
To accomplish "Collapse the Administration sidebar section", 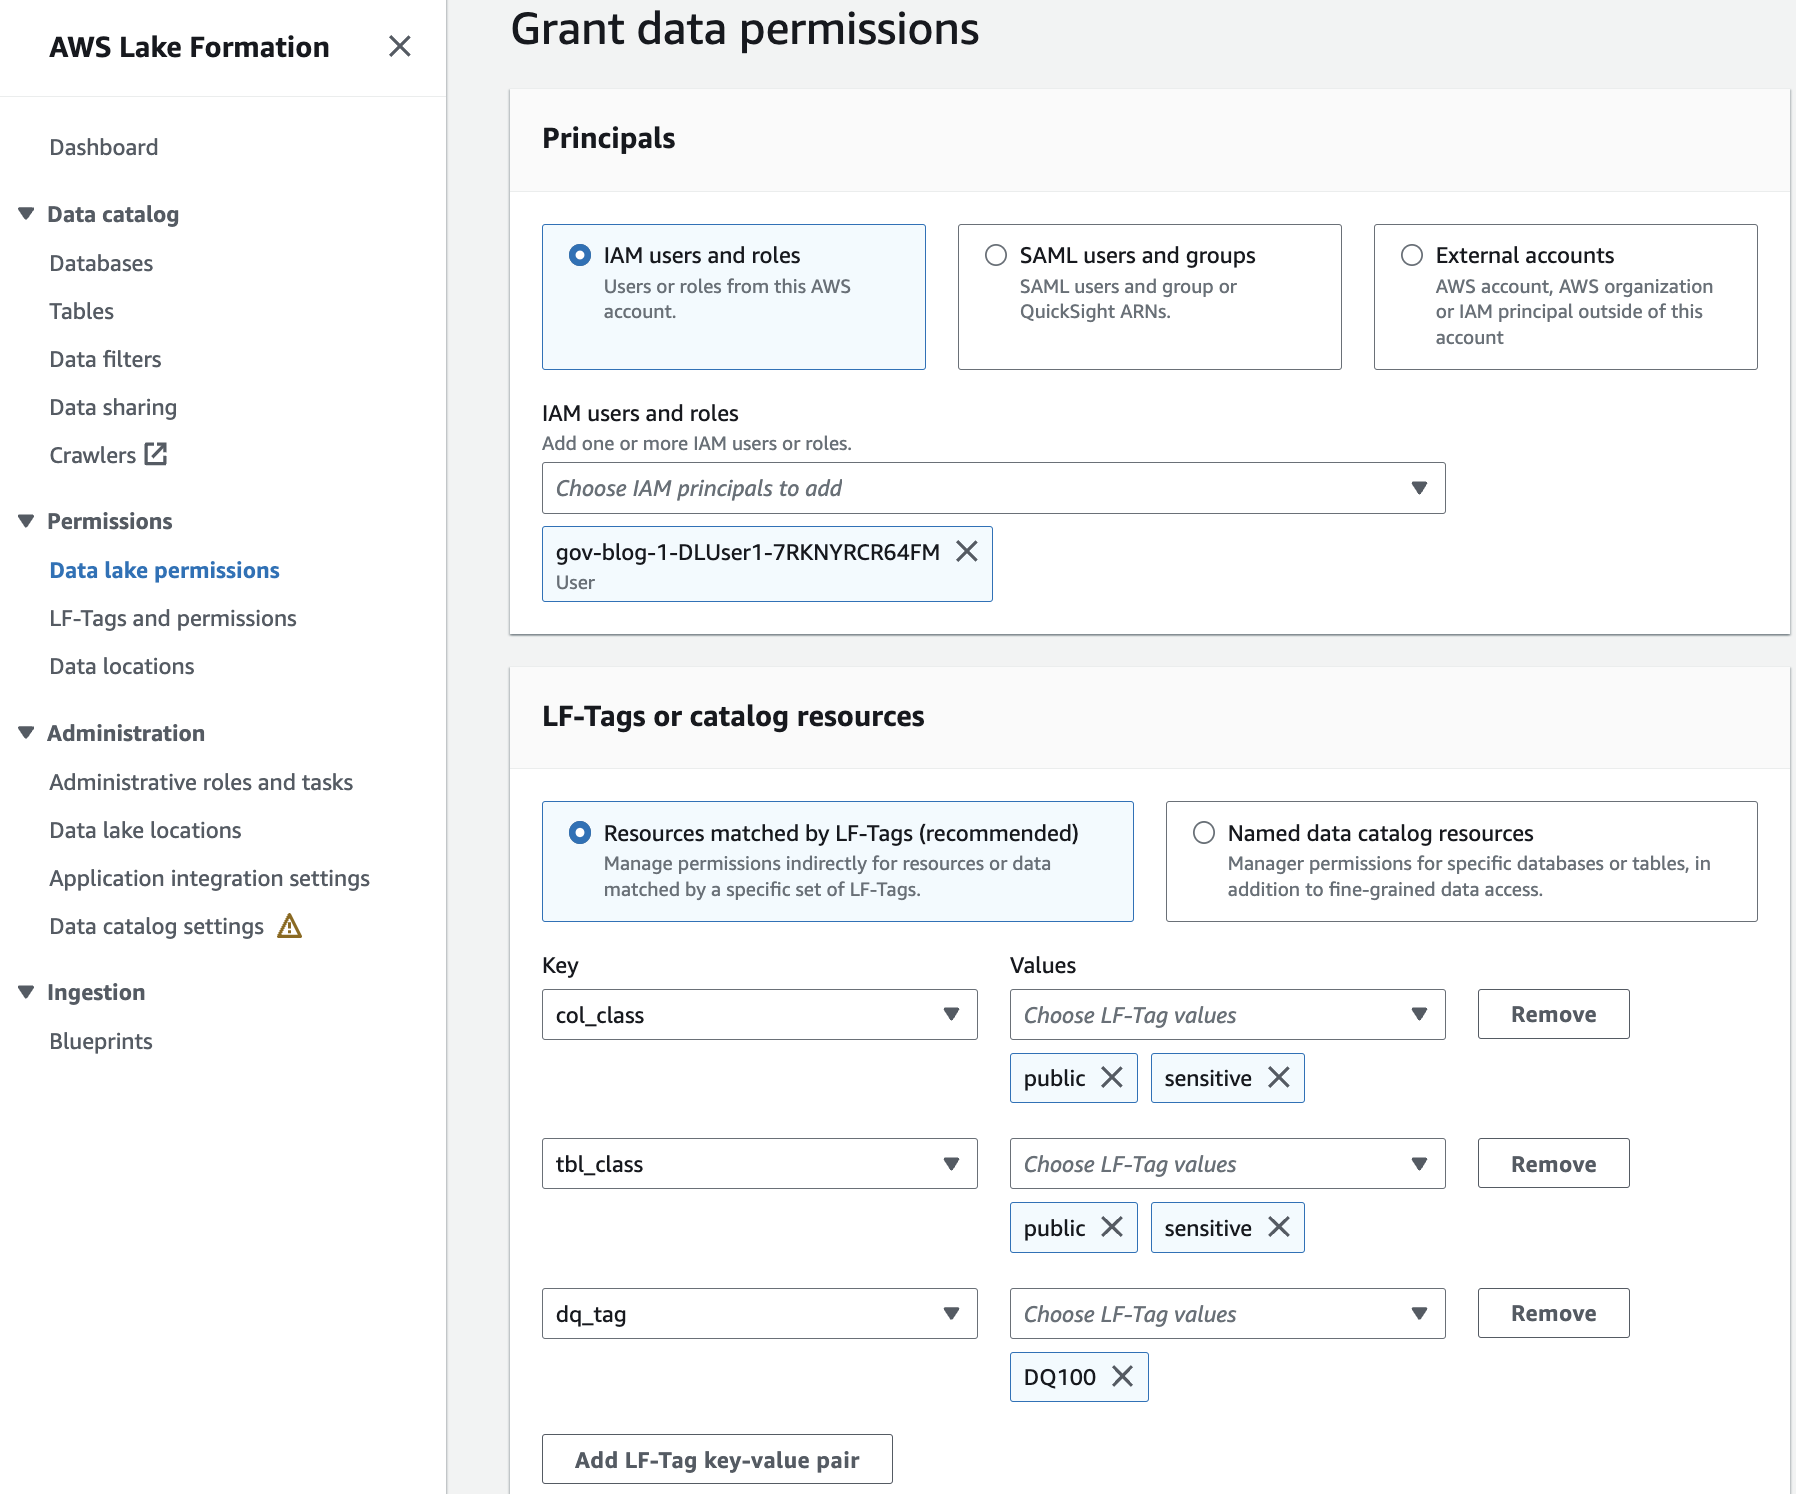I will pos(27,733).
